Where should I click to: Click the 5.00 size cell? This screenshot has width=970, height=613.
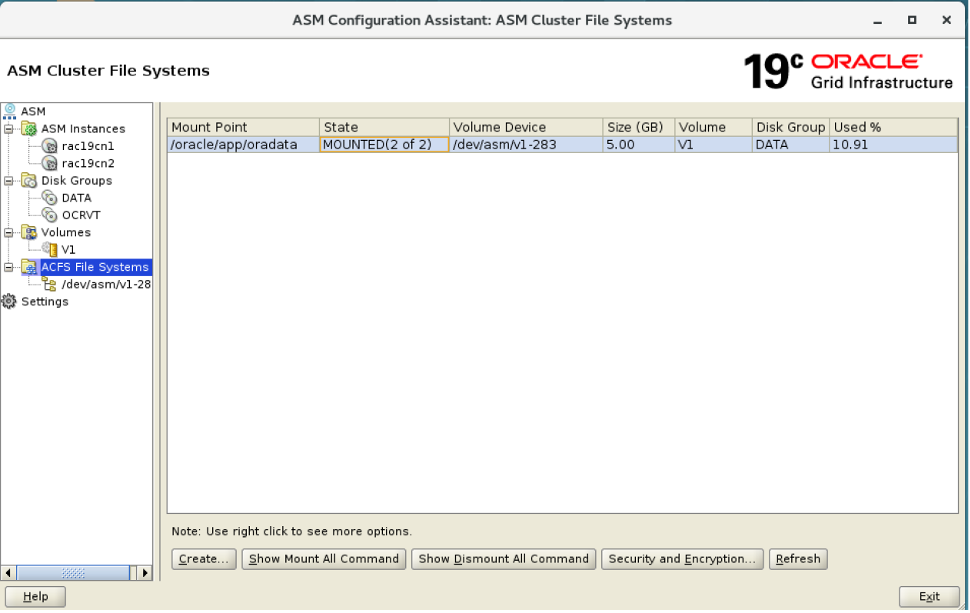tap(638, 145)
